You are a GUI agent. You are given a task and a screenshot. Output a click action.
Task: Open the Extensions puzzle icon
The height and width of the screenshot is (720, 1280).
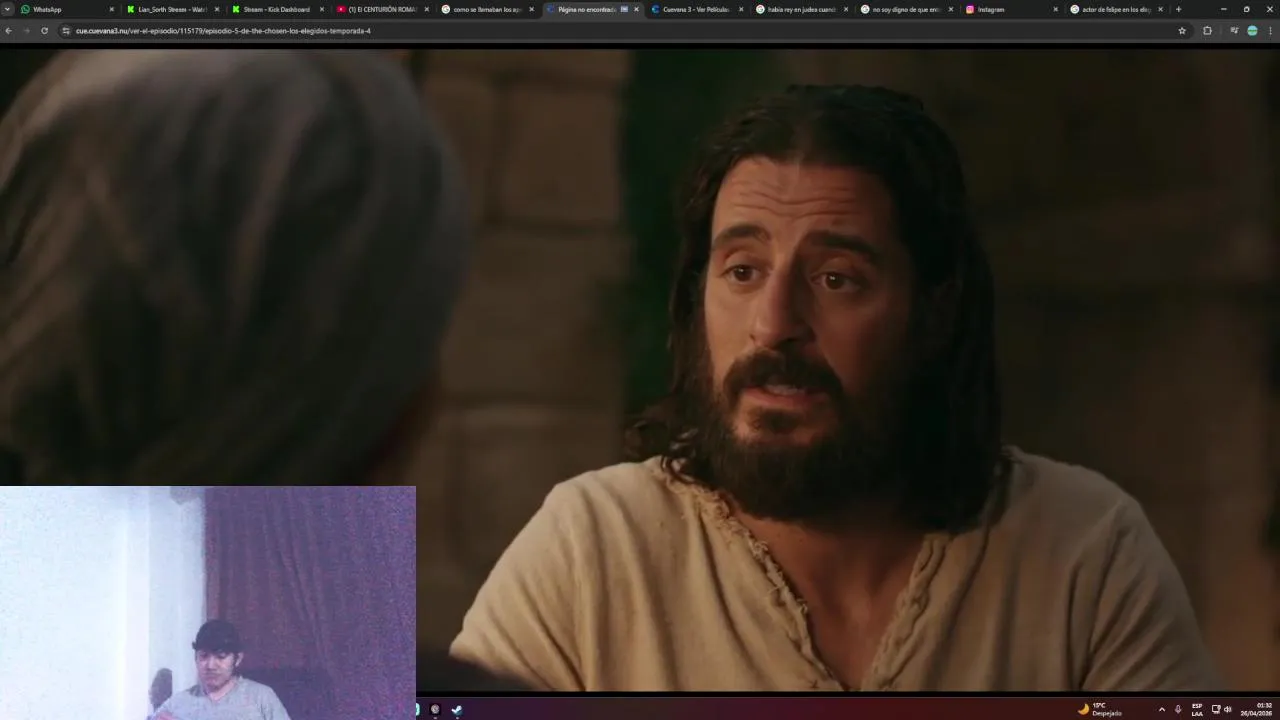point(1207,31)
